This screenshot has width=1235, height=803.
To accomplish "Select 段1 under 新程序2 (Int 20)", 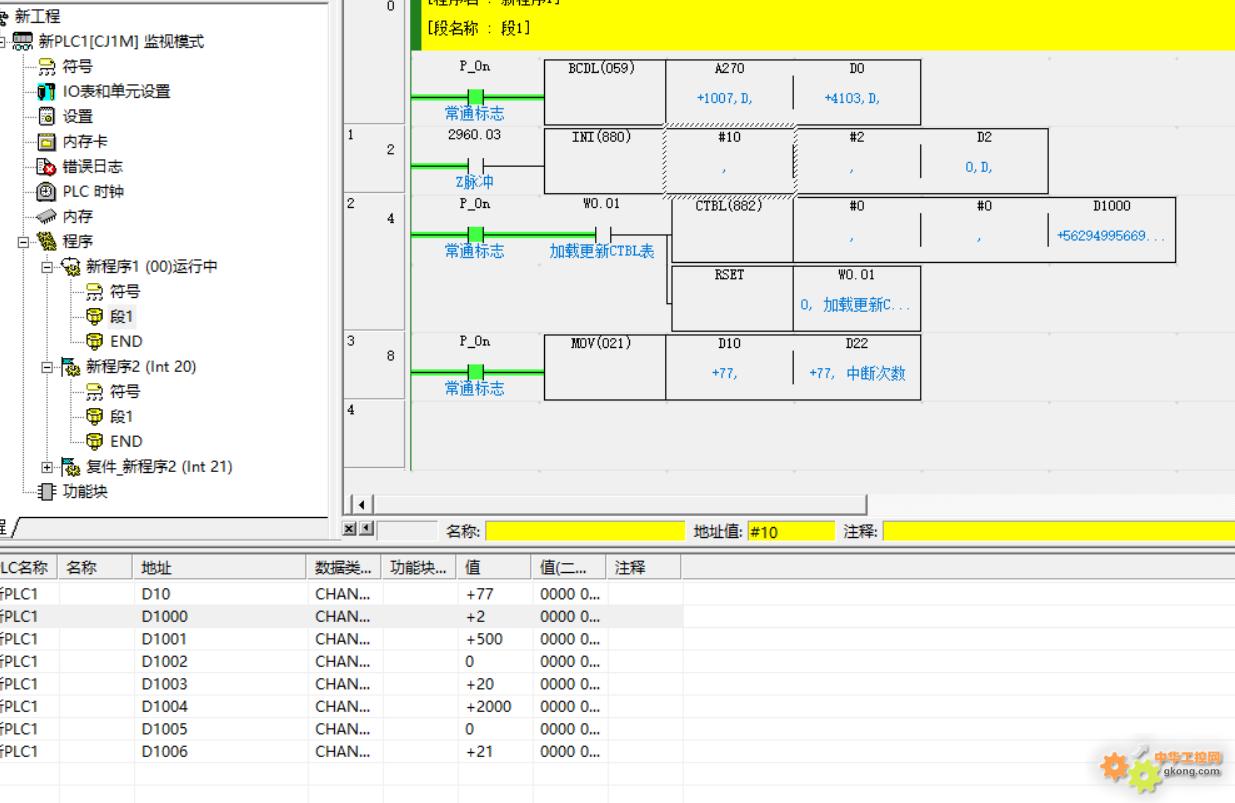I will point(121,416).
